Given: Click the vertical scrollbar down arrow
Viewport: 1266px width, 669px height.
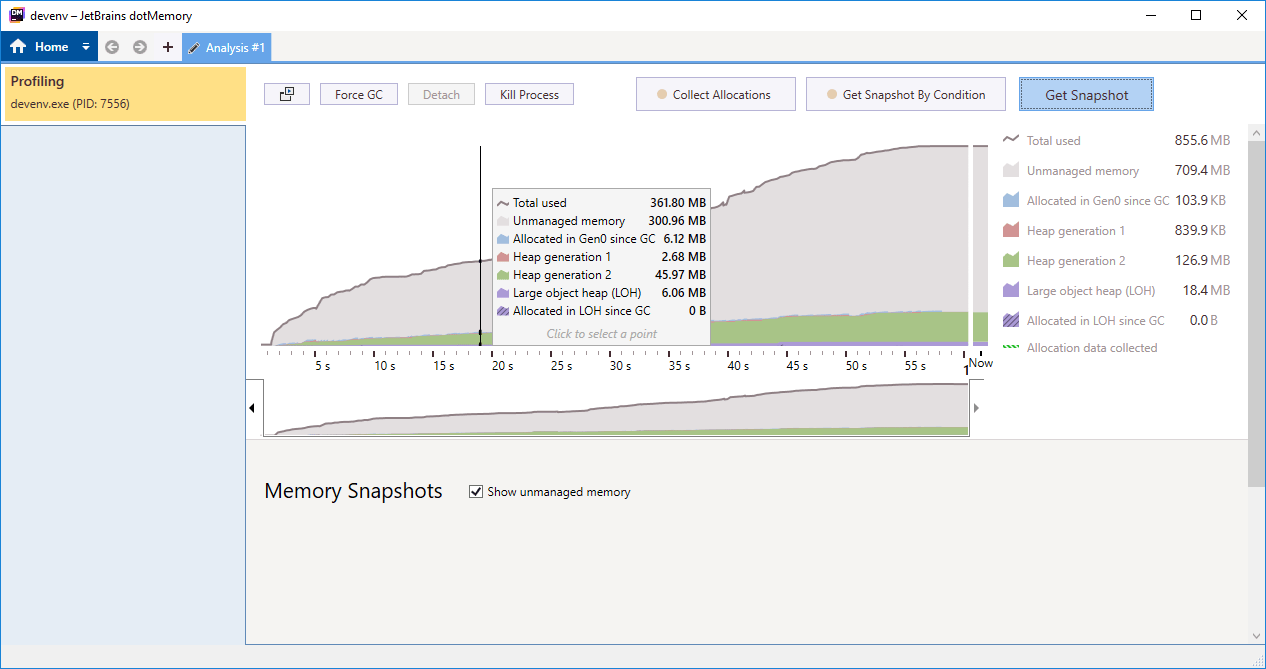Looking at the screenshot, I should [x=1256, y=635].
